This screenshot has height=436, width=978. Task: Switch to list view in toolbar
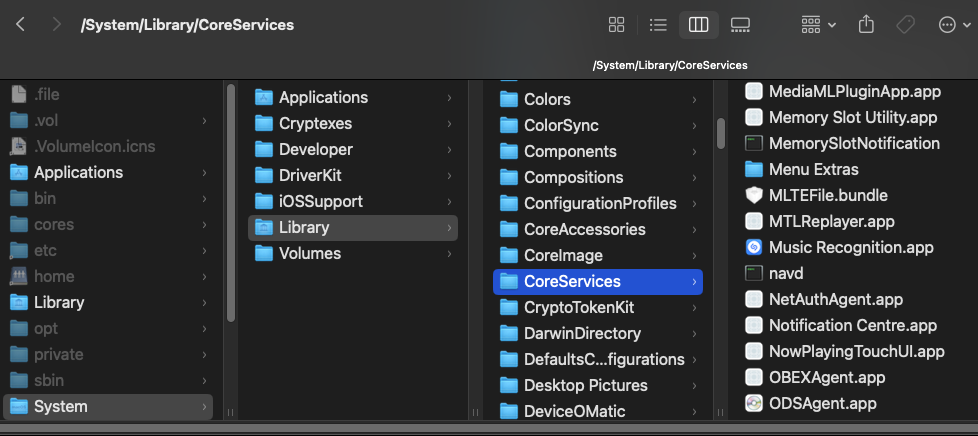(658, 25)
